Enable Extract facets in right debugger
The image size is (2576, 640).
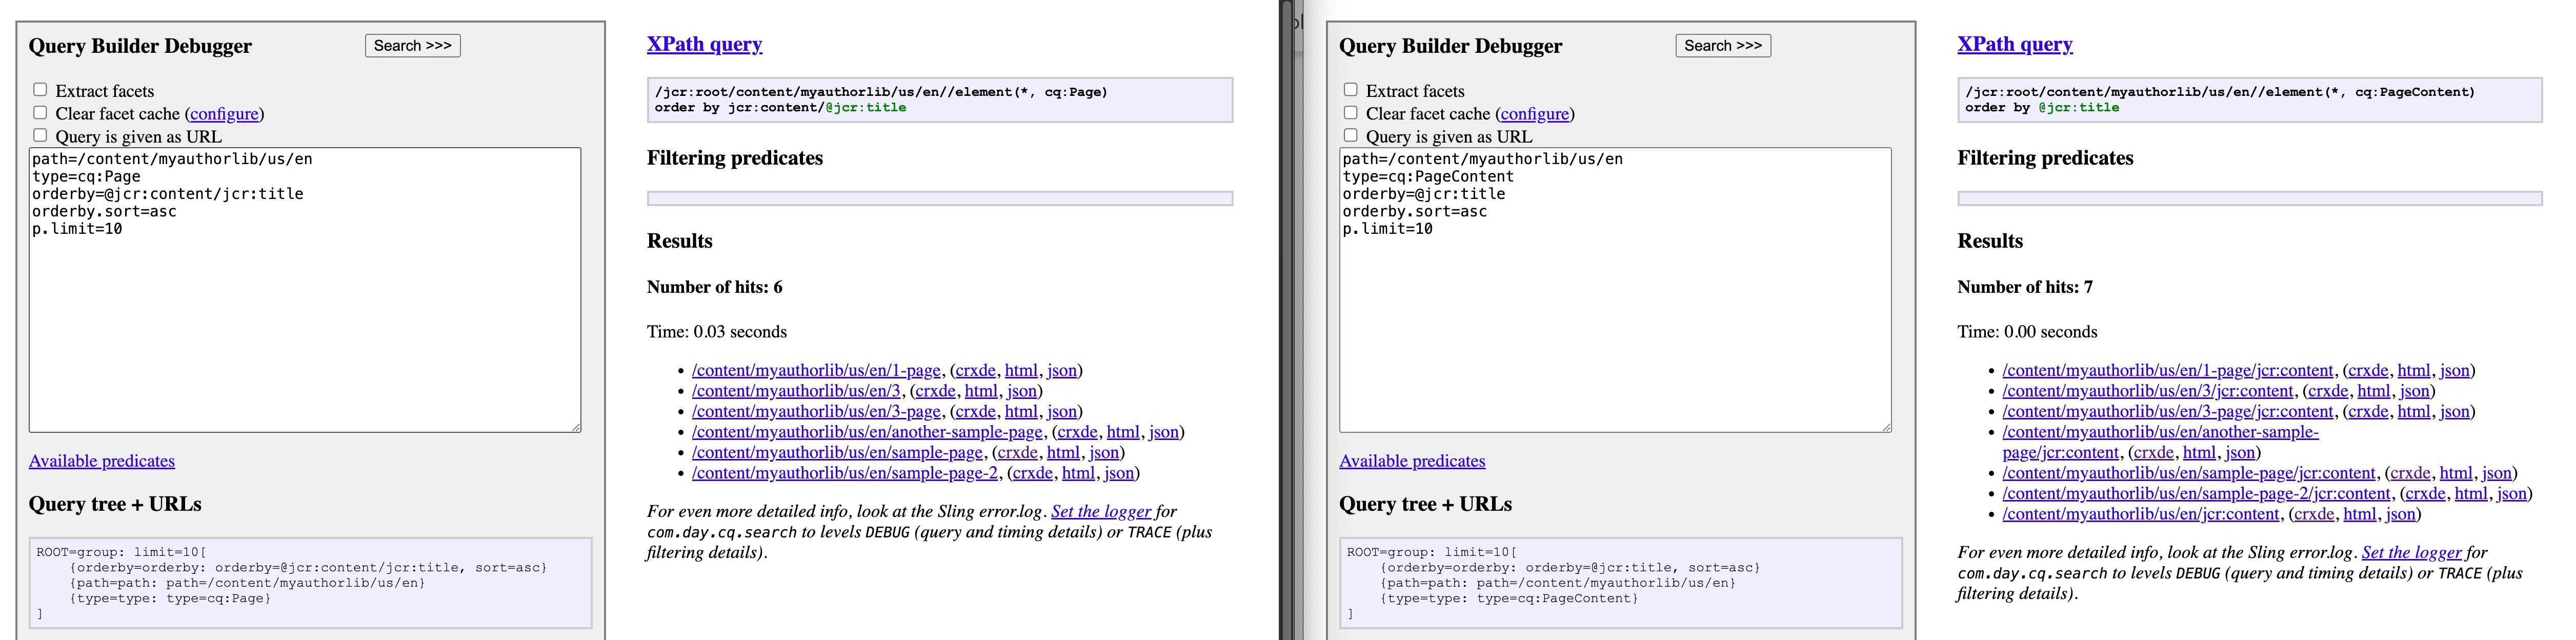[1350, 90]
